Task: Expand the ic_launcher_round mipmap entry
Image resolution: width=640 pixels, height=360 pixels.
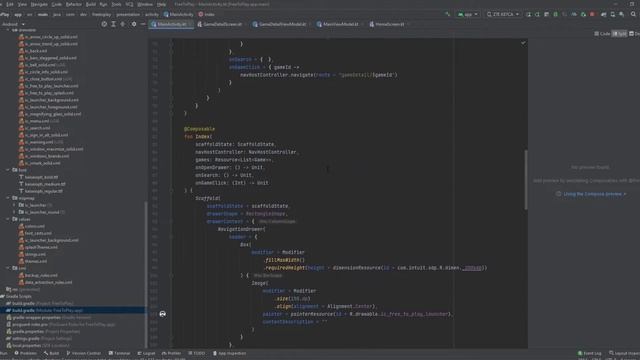Action: click(x=14, y=212)
